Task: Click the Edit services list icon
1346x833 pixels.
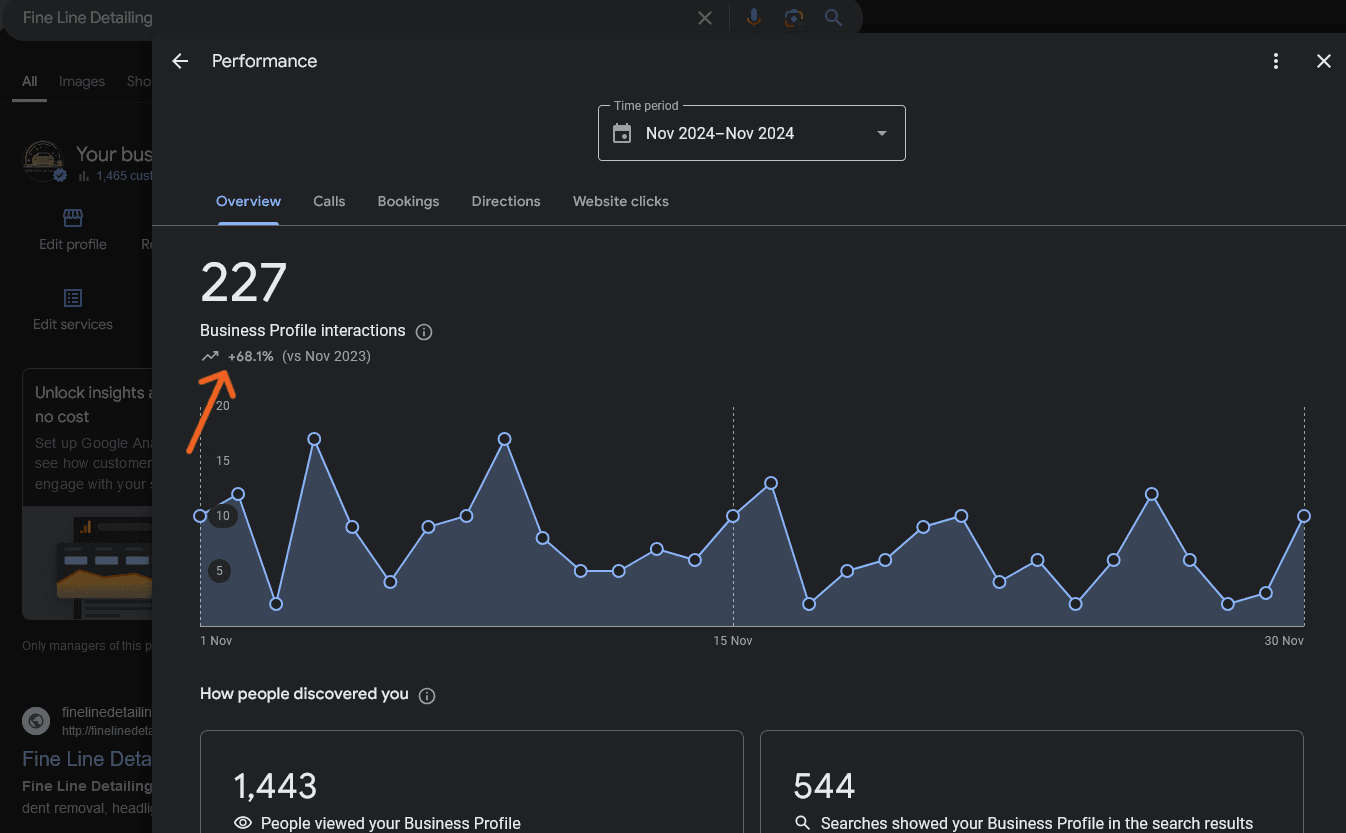Action: click(73, 298)
